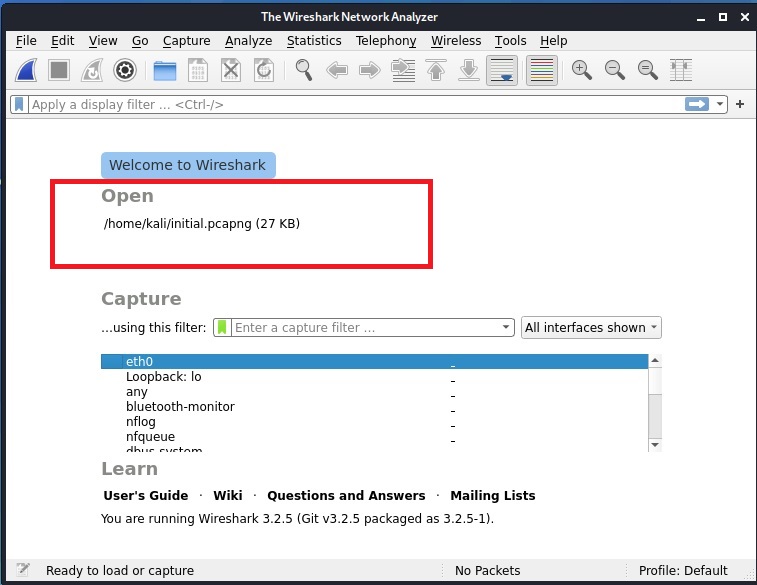Click capture filter green bookmark icon
This screenshot has width=757, height=585.
click(222, 327)
